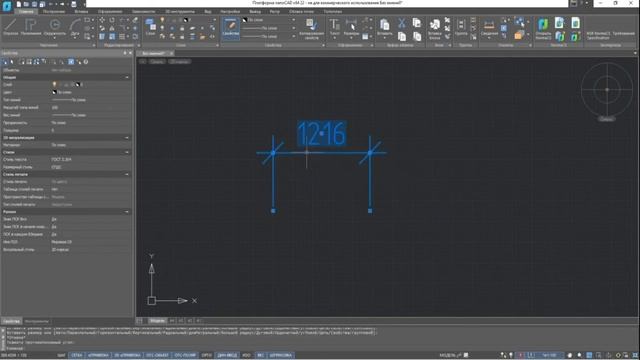Screen dimensions: 640x360
Task: Toggle ОТС-ОБЪЕКТ tracking in status bar
Action: click(x=157, y=355)
